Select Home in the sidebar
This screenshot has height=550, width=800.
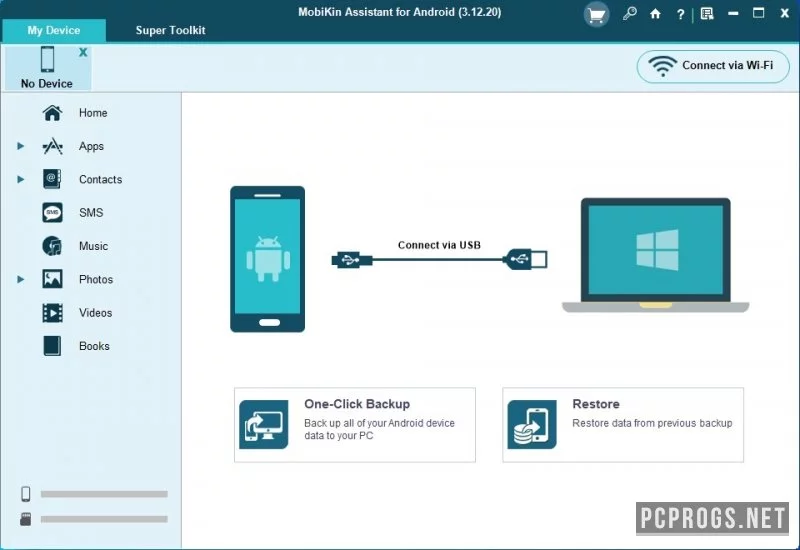coord(91,113)
